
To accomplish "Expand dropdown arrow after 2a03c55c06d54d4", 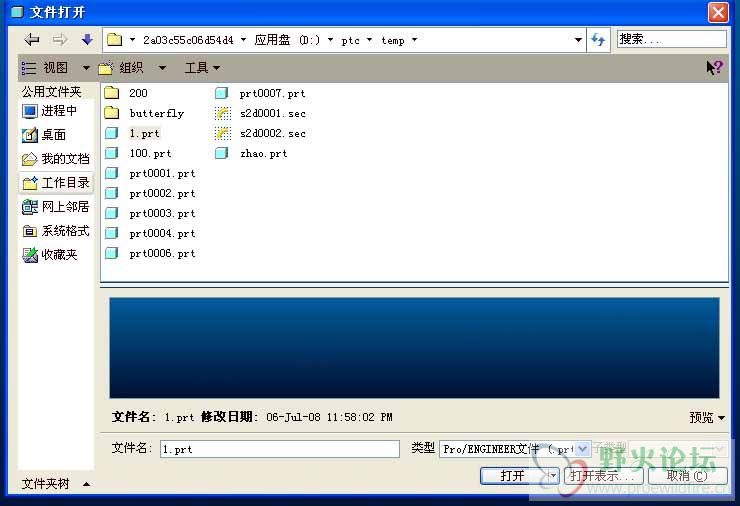I will (243, 40).
